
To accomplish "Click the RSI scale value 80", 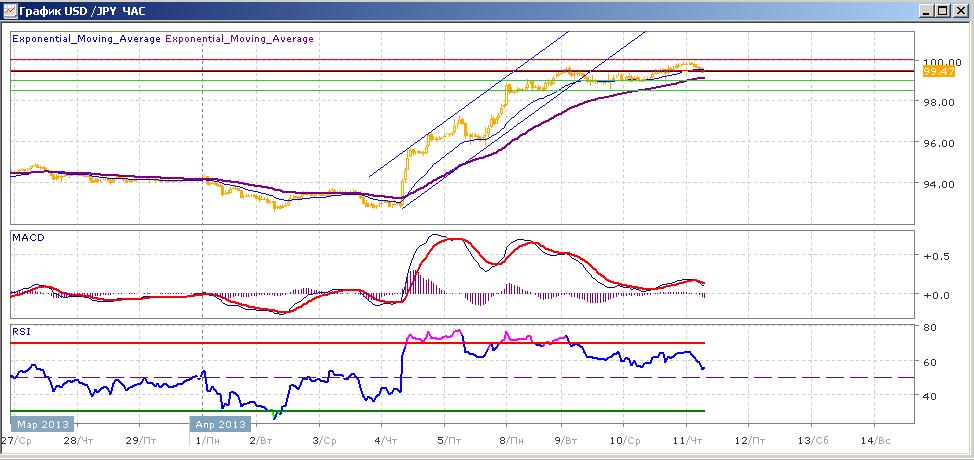I will tap(930, 327).
